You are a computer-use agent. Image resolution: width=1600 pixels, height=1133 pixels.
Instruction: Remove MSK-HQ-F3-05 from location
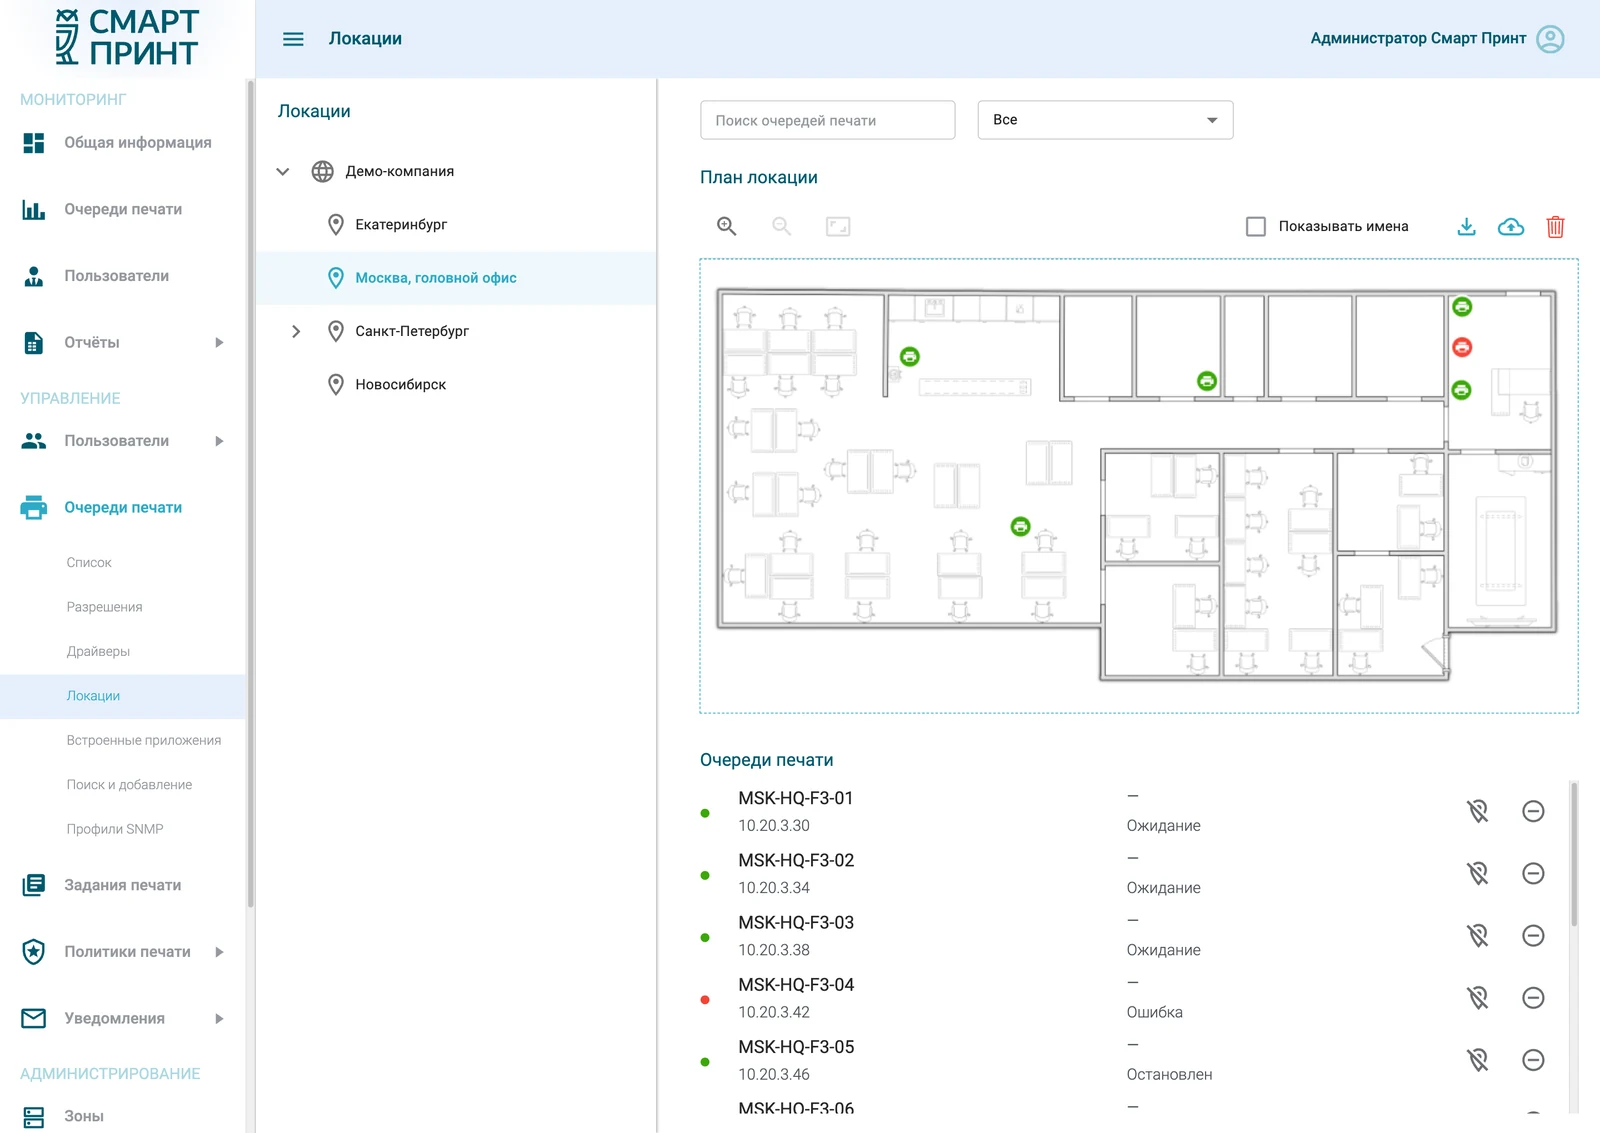[x=1533, y=1059]
